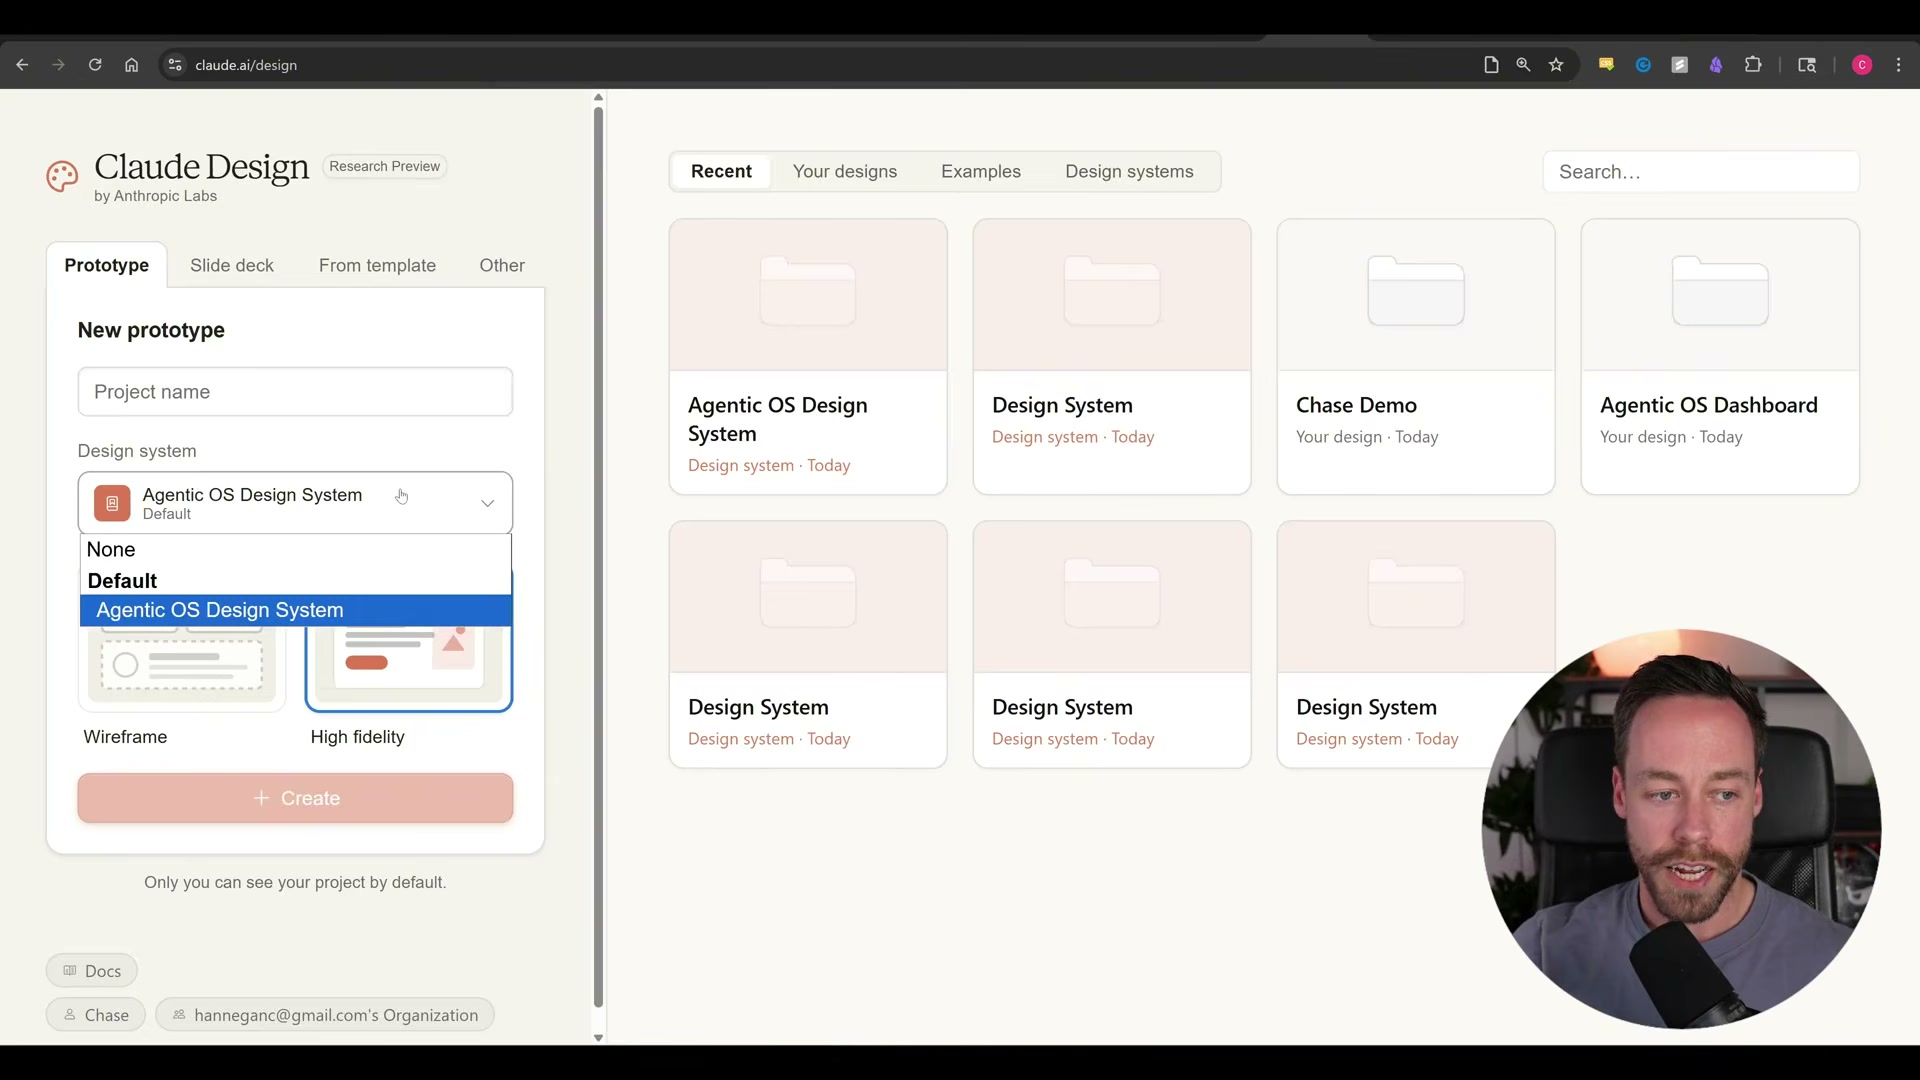The image size is (1920, 1080).
Task: Reload the page using the refresh icon
Action: click(95, 64)
